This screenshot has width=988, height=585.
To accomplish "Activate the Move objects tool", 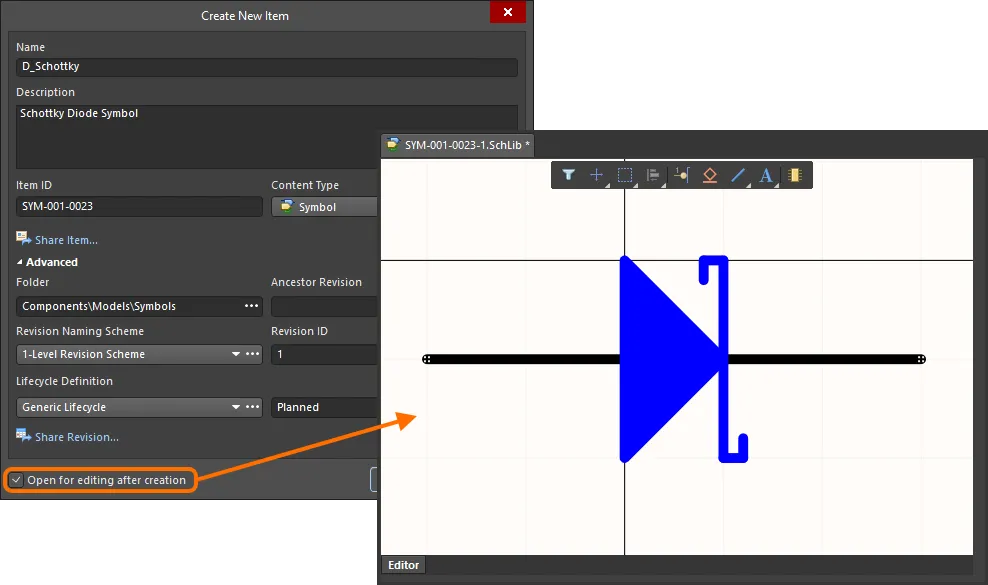I will 596,175.
